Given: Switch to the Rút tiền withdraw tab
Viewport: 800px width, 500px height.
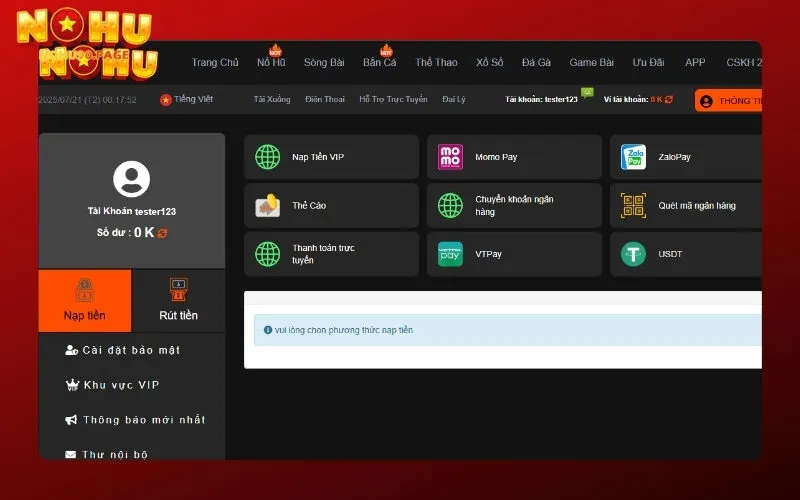Looking at the screenshot, I should [x=178, y=301].
